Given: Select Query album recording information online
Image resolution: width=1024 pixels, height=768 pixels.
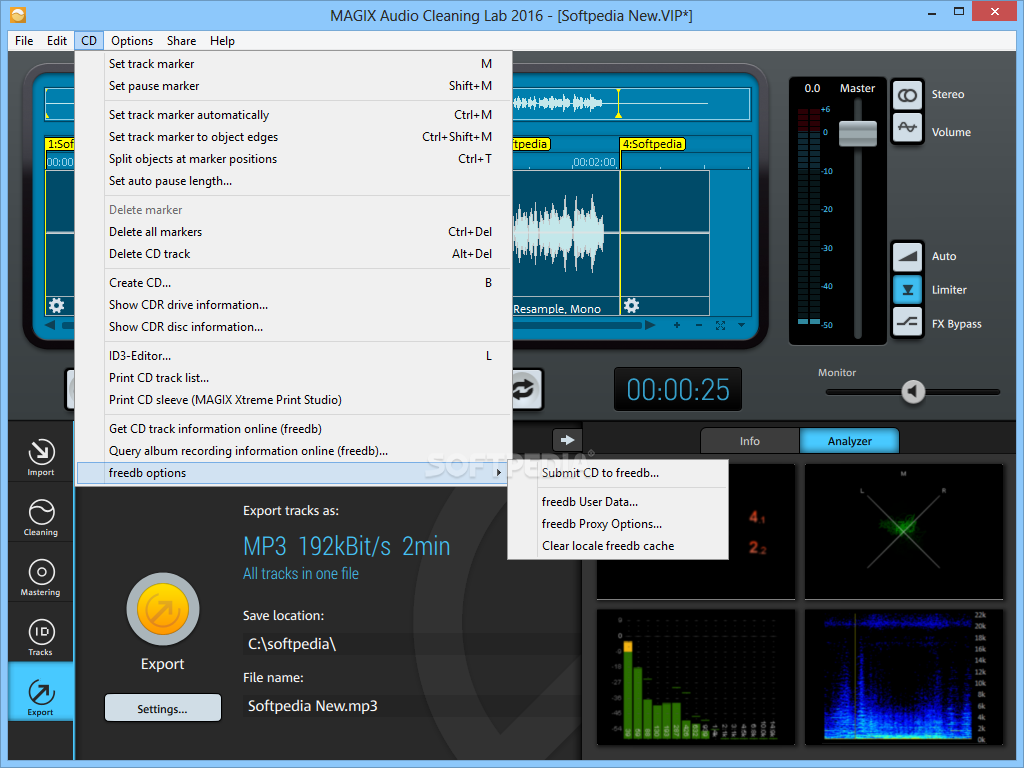Looking at the screenshot, I should click(292, 451).
